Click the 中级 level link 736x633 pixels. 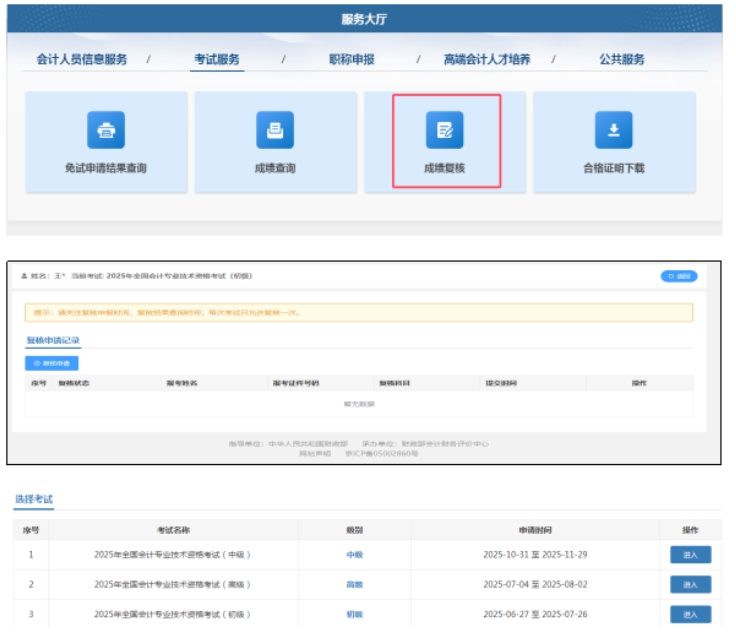[x=354, y=555]
